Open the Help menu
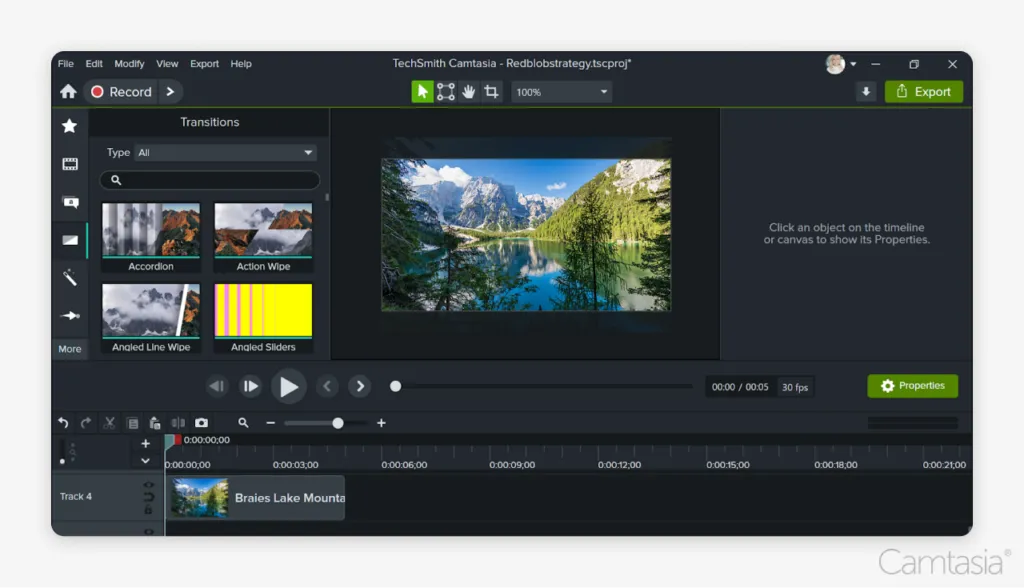 click(240, 63)
